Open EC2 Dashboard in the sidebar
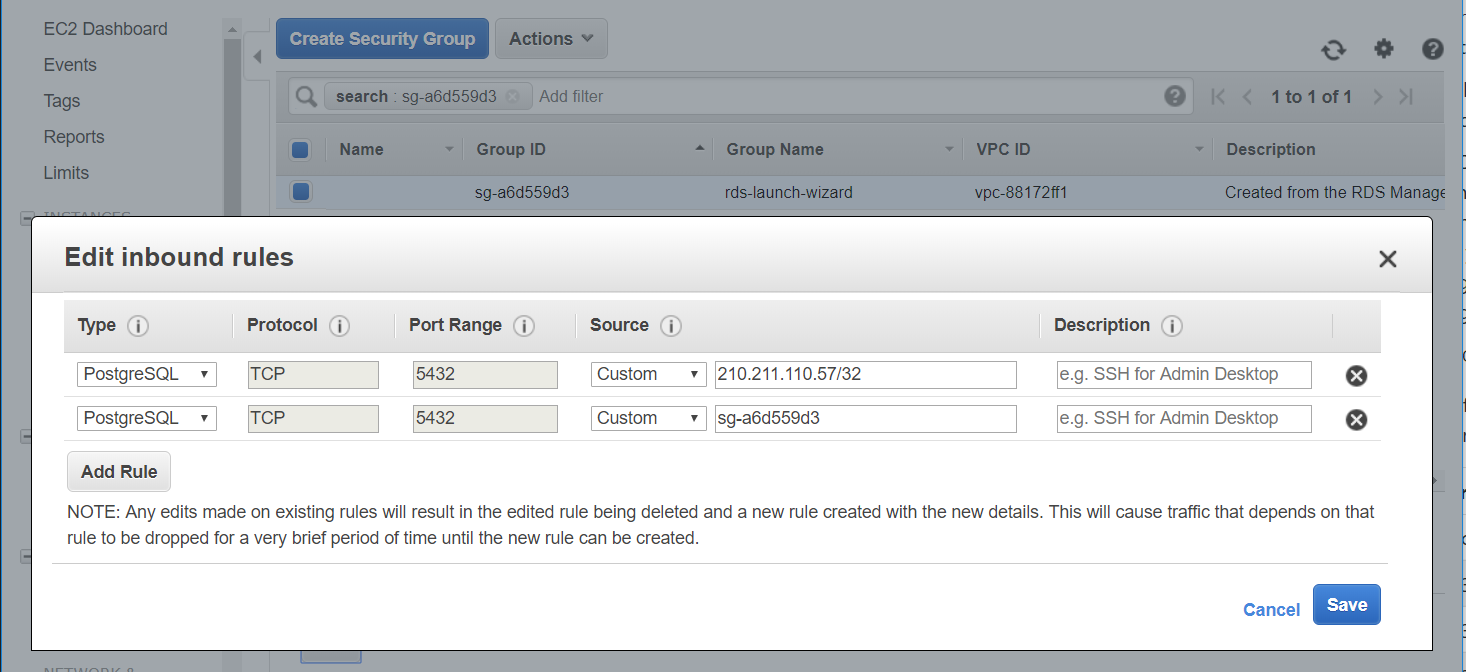The image size is (1466, 672). pyautogui.click(x=105, y=29)
